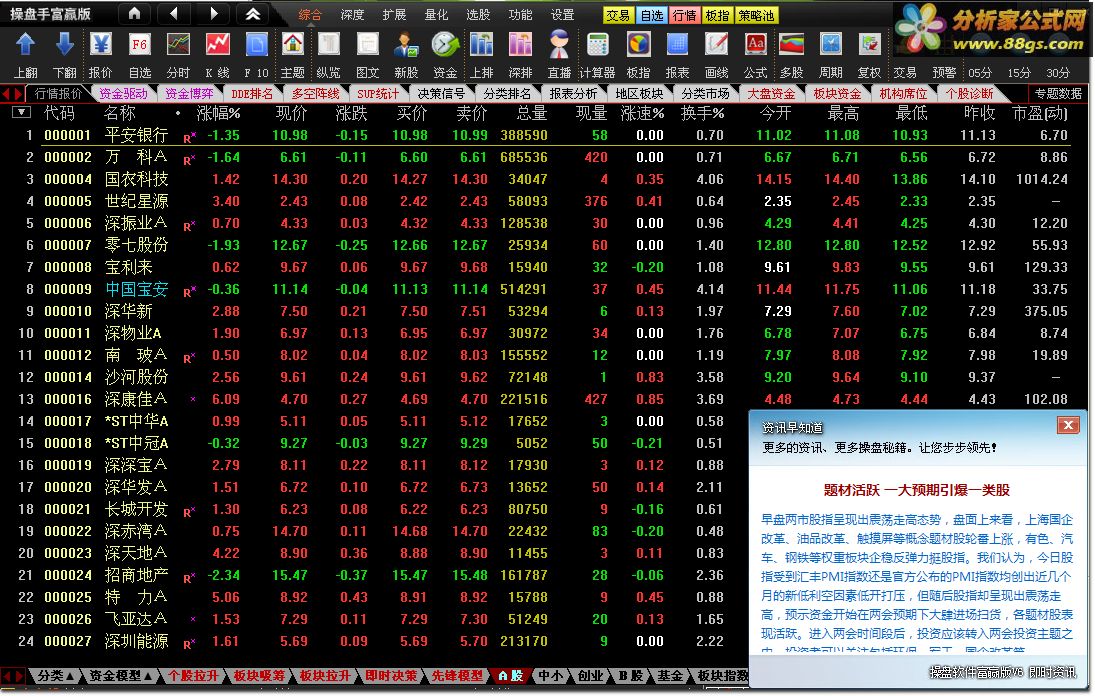
Task: Open the 板指 sector index toolbar icon
Action: 638,45
